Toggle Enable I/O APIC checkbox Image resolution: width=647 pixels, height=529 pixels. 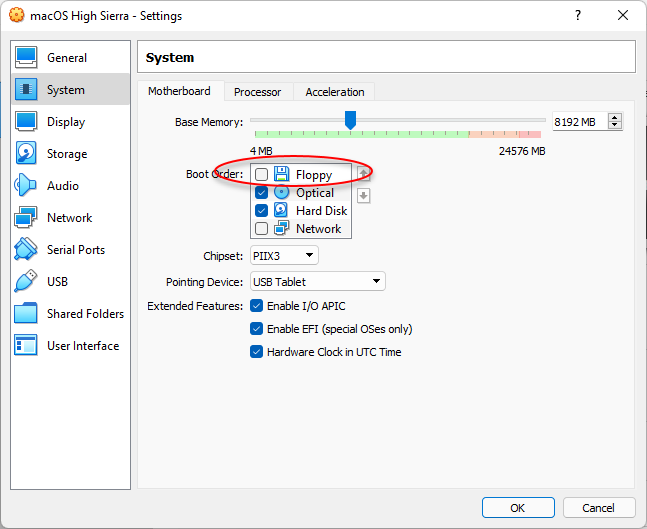click(256, 306)
